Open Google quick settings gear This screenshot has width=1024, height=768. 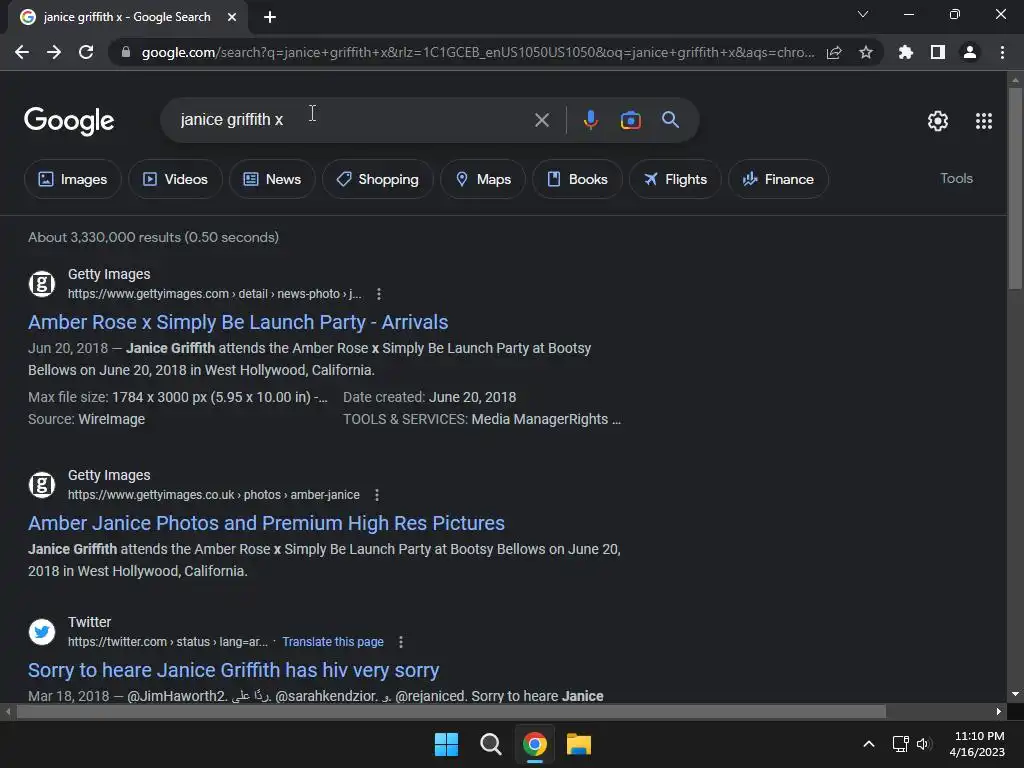[x=938, y=121]
